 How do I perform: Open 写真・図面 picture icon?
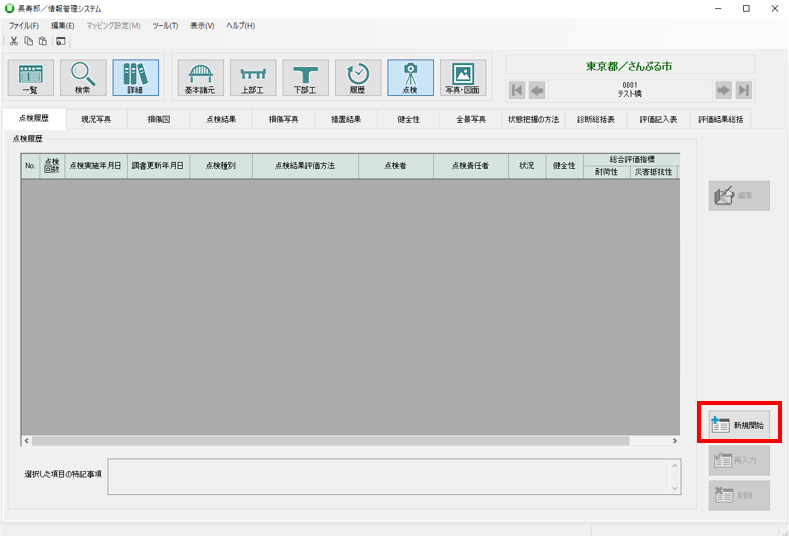coord(462,78)
